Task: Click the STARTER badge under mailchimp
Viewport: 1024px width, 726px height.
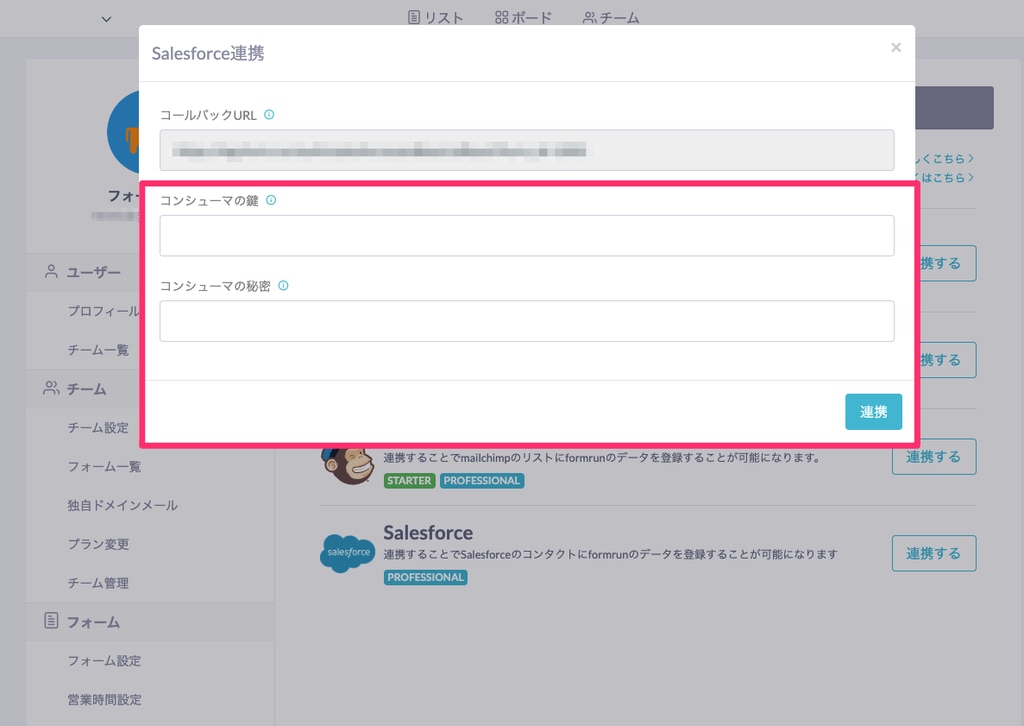Action: [x=409, y=481]
